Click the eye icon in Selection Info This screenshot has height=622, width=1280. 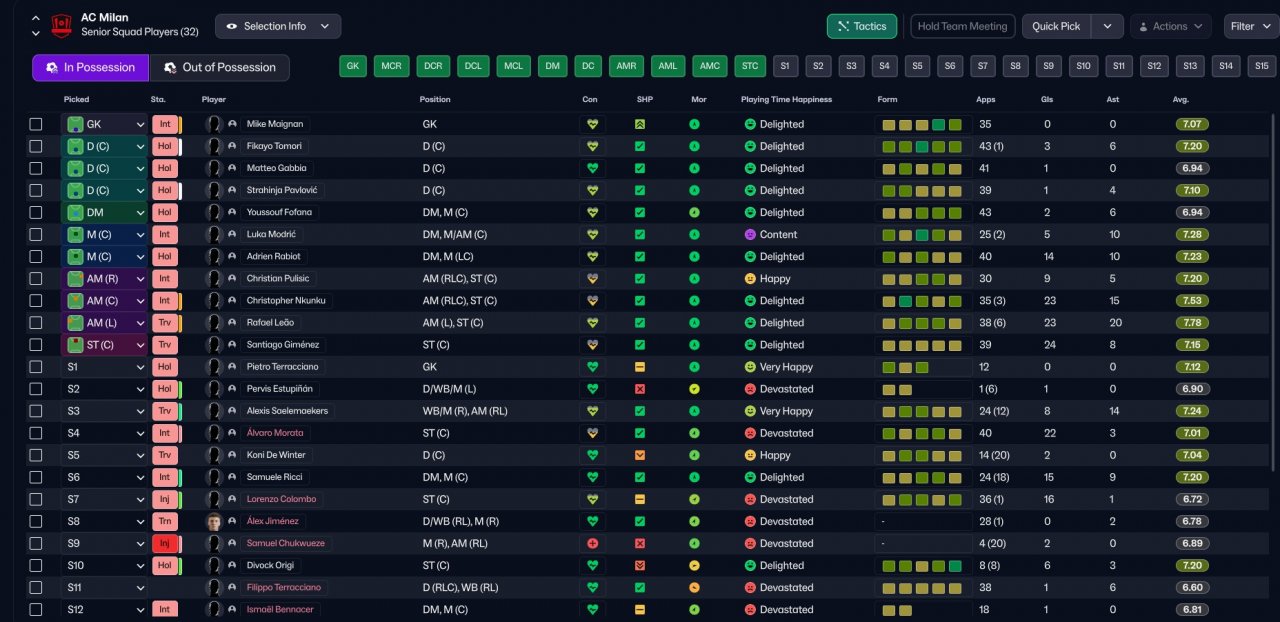pos(232,26)
